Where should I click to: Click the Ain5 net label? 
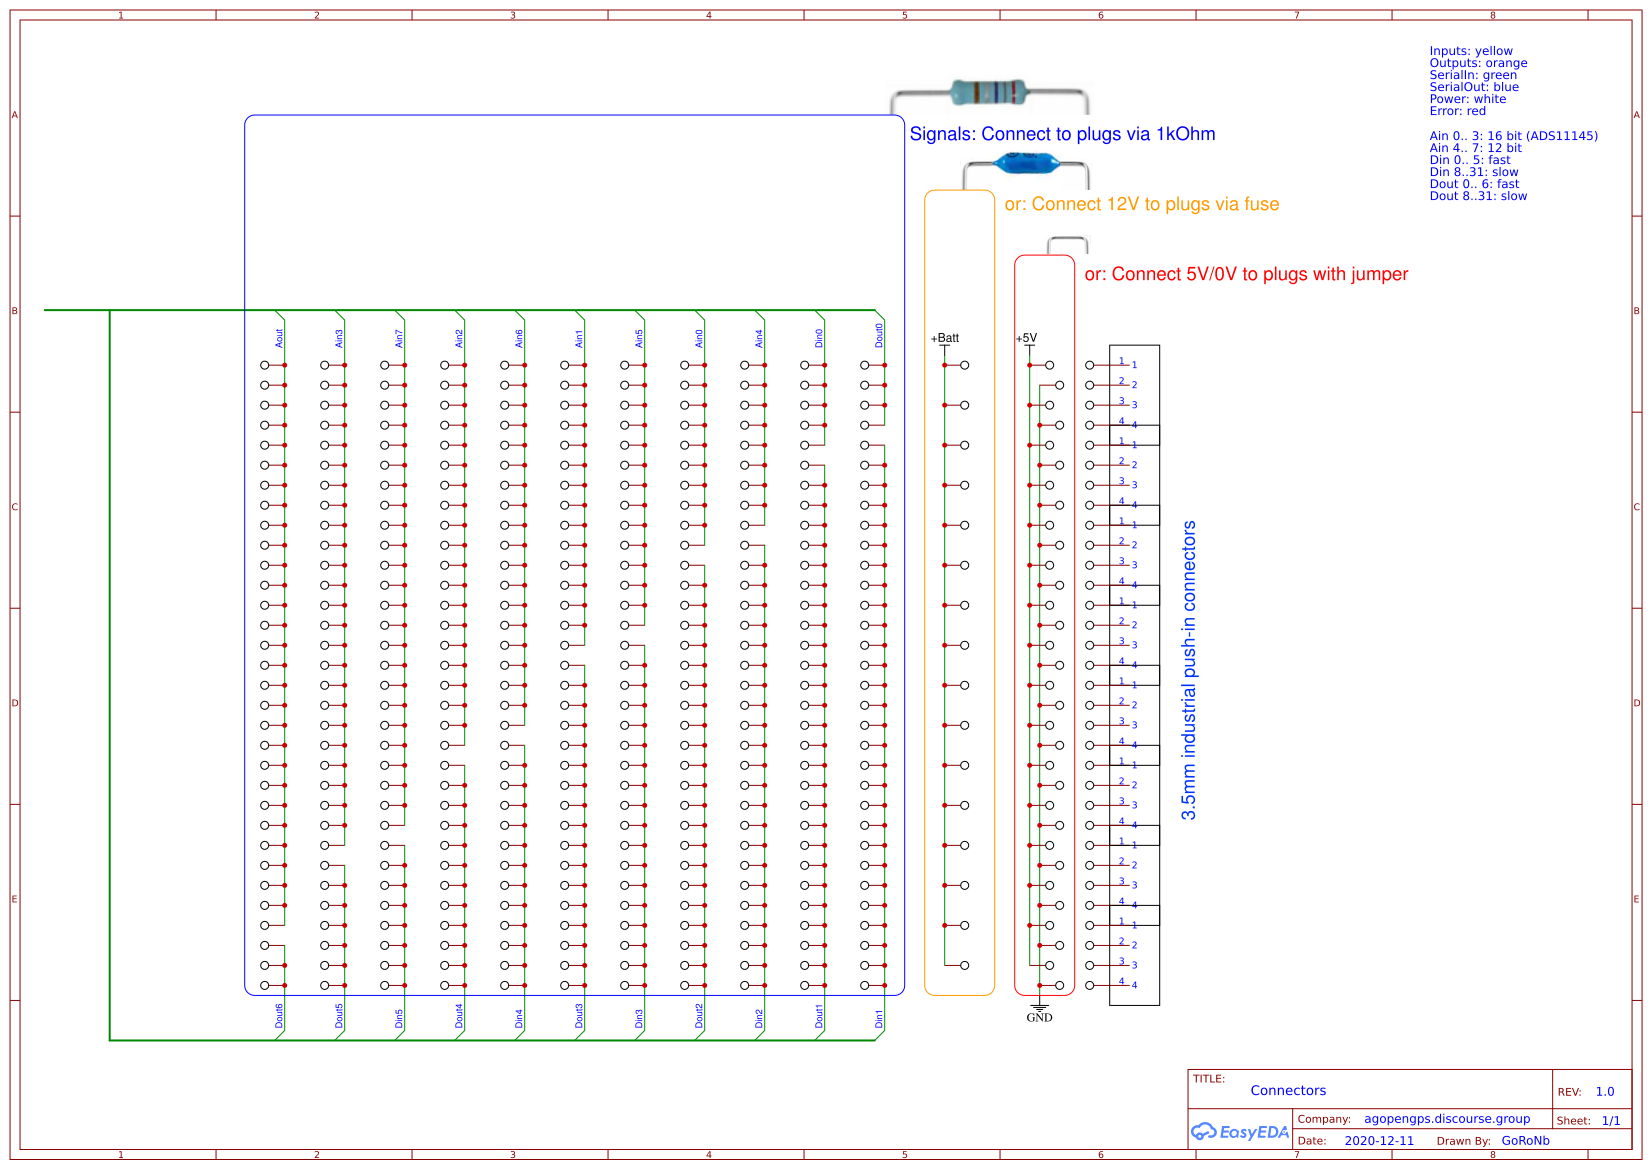pyautogui.click(x=639, y=338)
